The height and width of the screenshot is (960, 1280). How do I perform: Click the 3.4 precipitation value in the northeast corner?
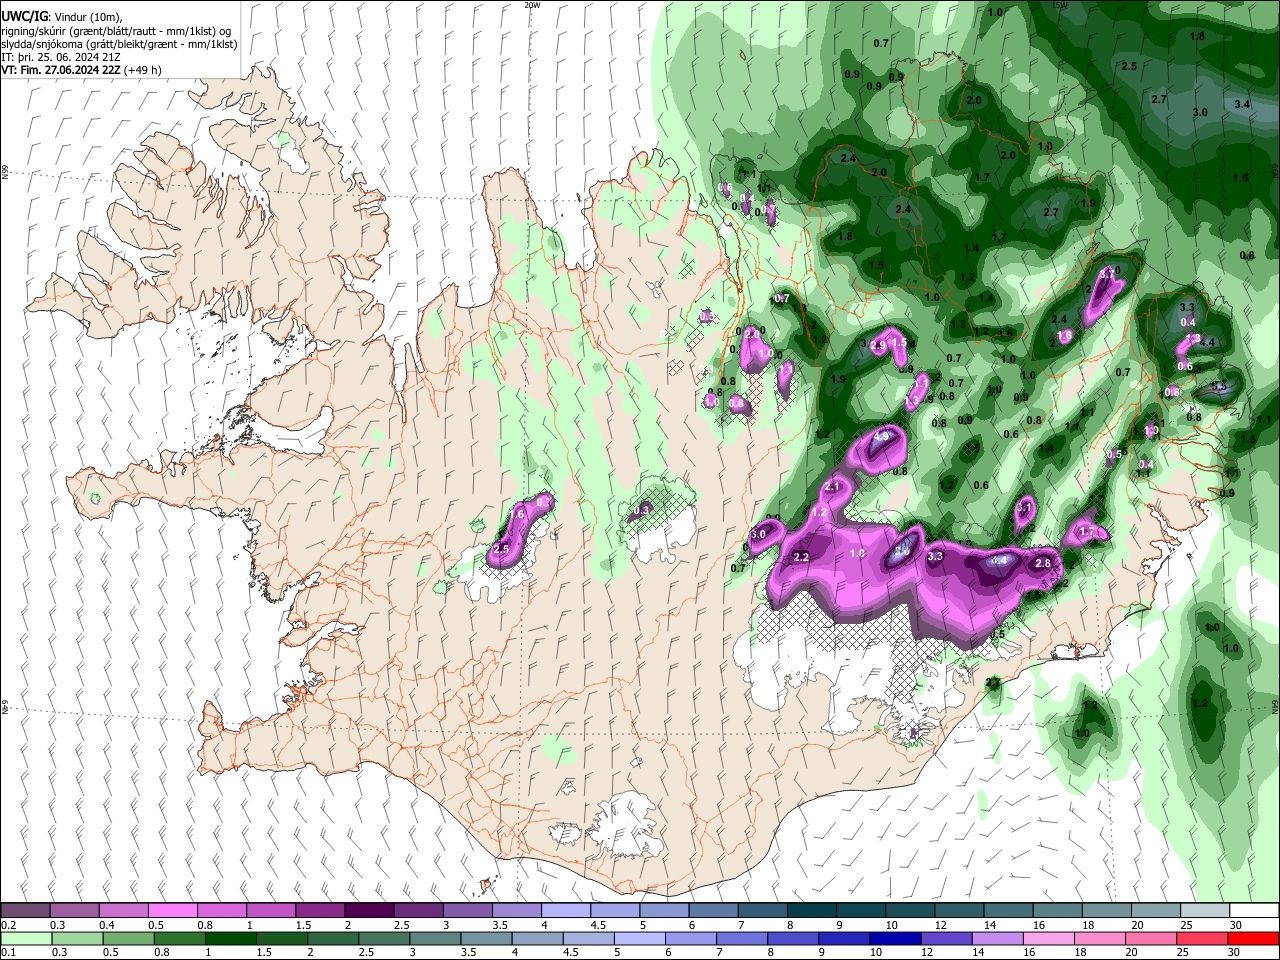pos(1242,104)
